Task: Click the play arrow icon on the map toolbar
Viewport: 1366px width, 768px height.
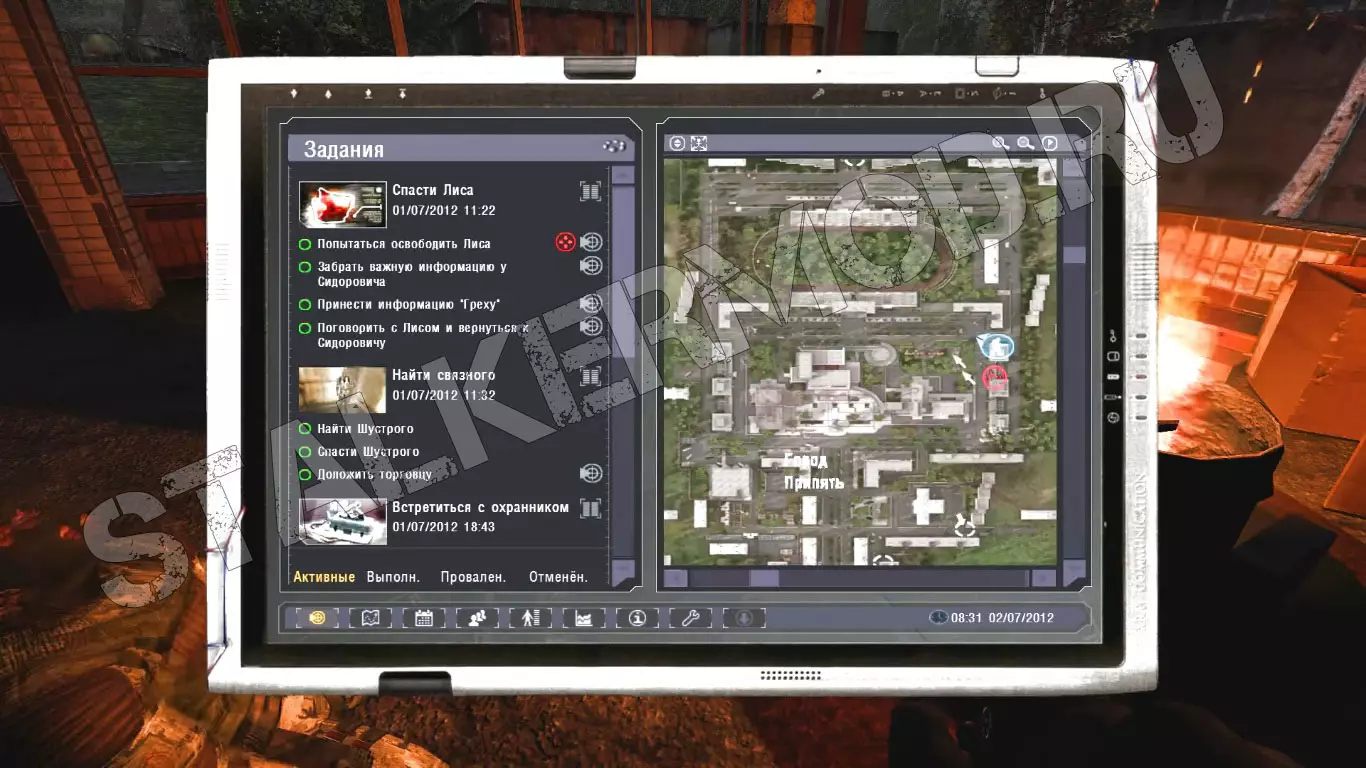Action: click(1050, 143)
